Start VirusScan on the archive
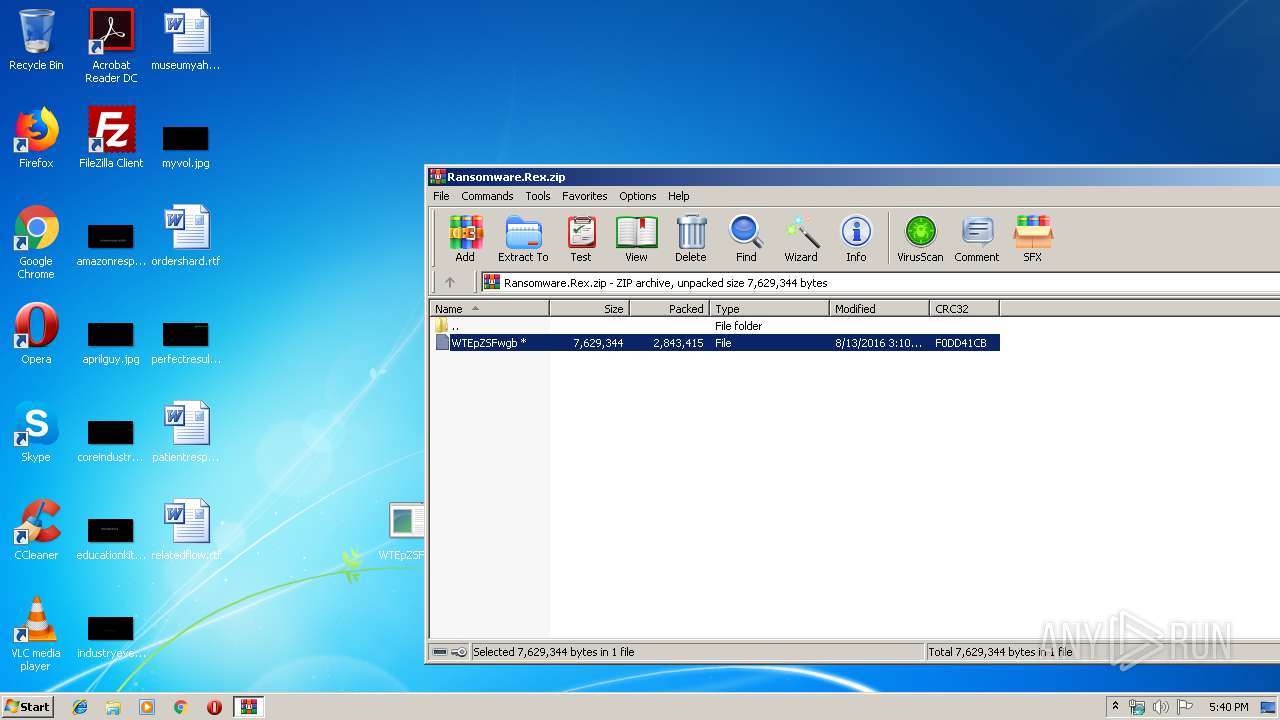The height and width of the screenshot is (720, 1280). [x=920, y=239]
